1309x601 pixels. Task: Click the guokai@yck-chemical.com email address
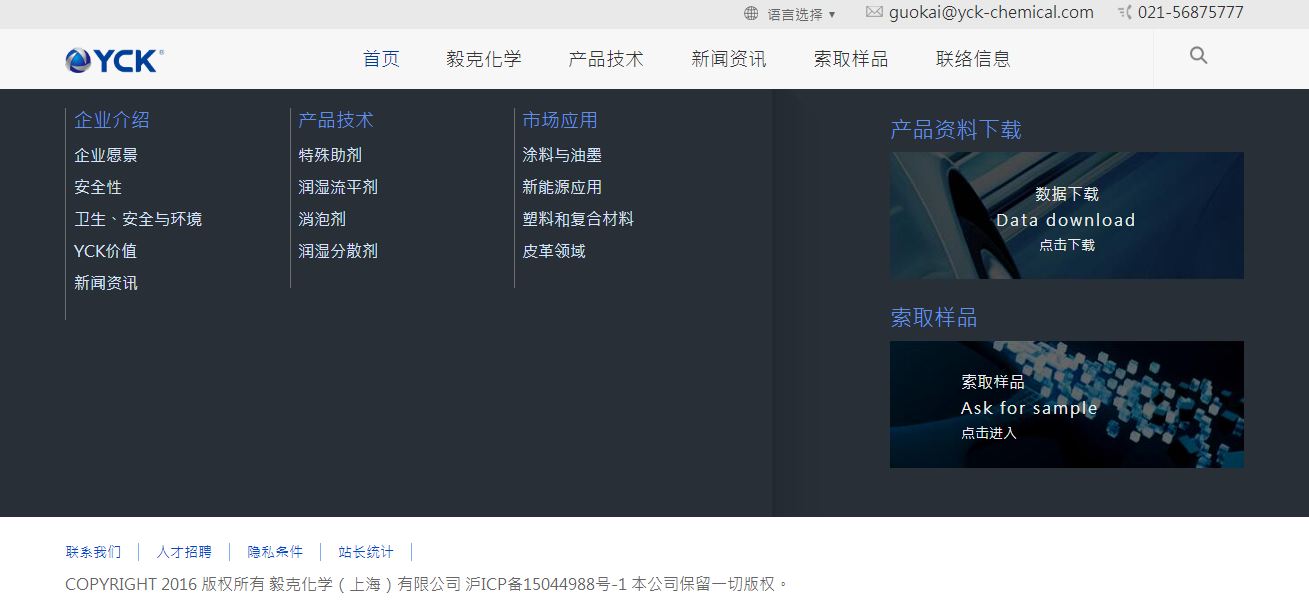tap(991, 13)
